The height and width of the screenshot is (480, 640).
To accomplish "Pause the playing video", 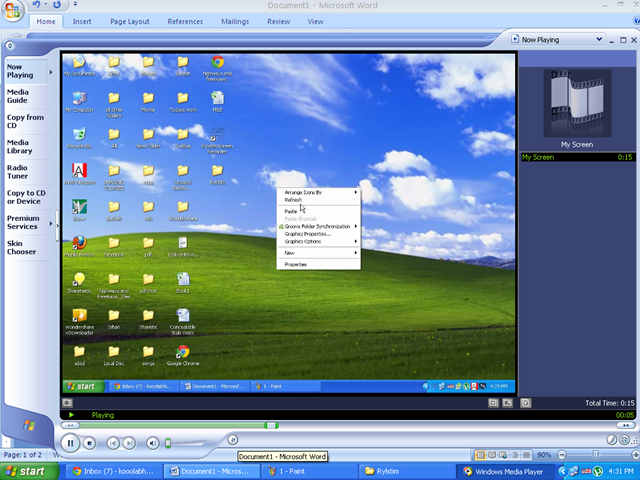I will (x=69, y=442).
